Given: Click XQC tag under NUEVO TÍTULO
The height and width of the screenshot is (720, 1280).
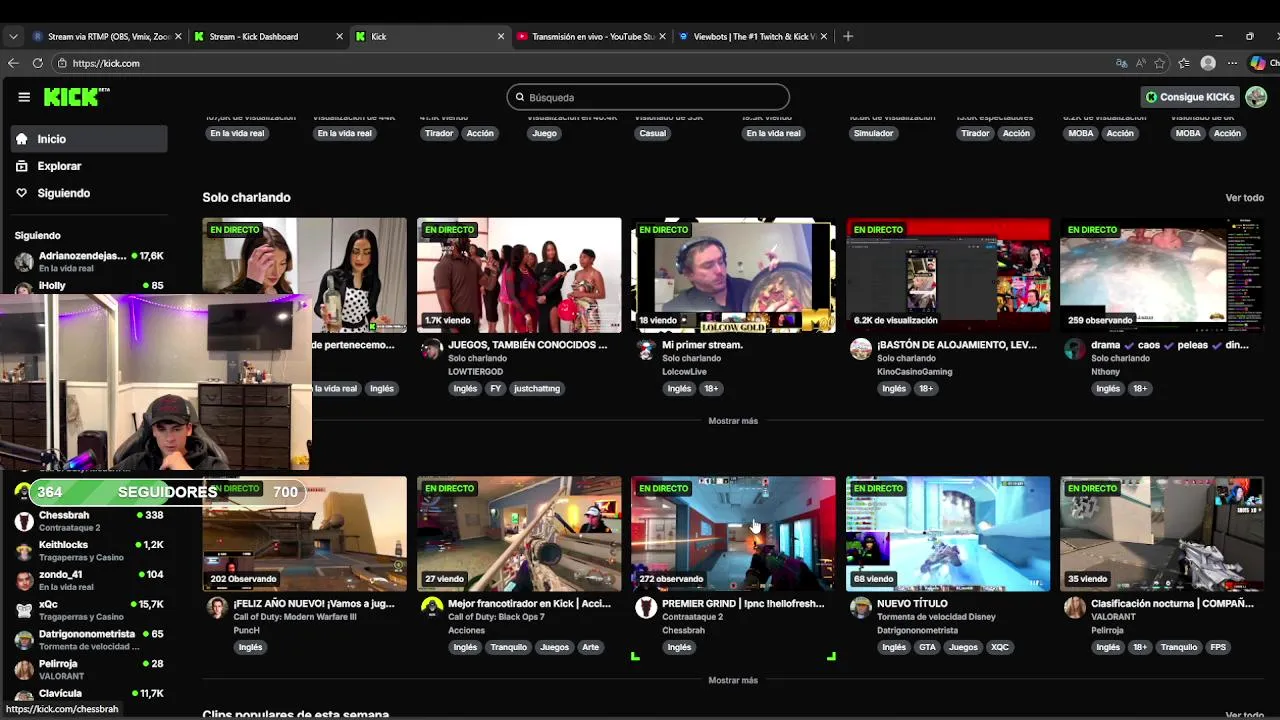Looking at the screenshot, I should tap(1000, 647).
